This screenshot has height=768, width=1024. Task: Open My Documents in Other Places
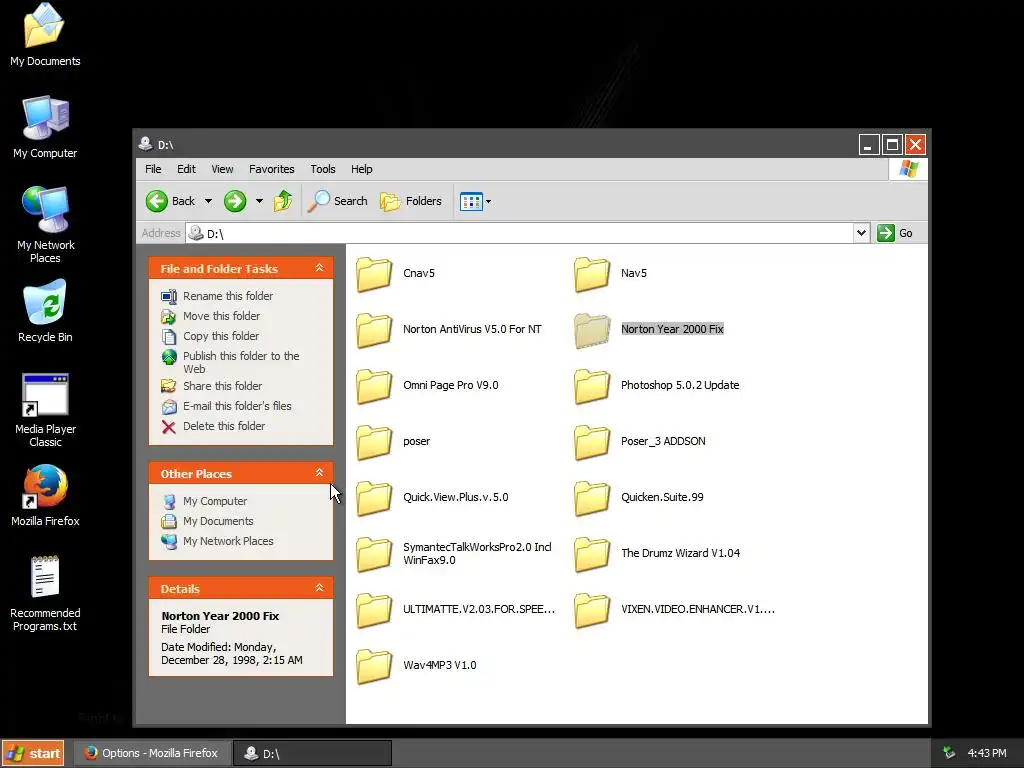tap(218, 521)
